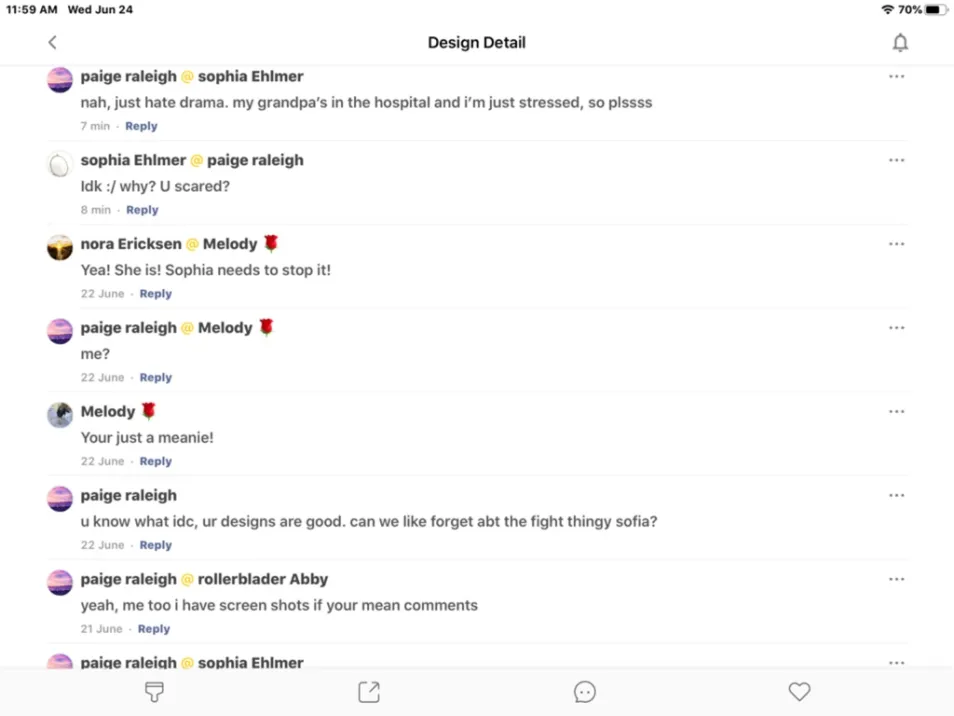Tap sophia Ehlmer's egg avatar
This screenshot has width=954, height=716.
click(60, 163)
